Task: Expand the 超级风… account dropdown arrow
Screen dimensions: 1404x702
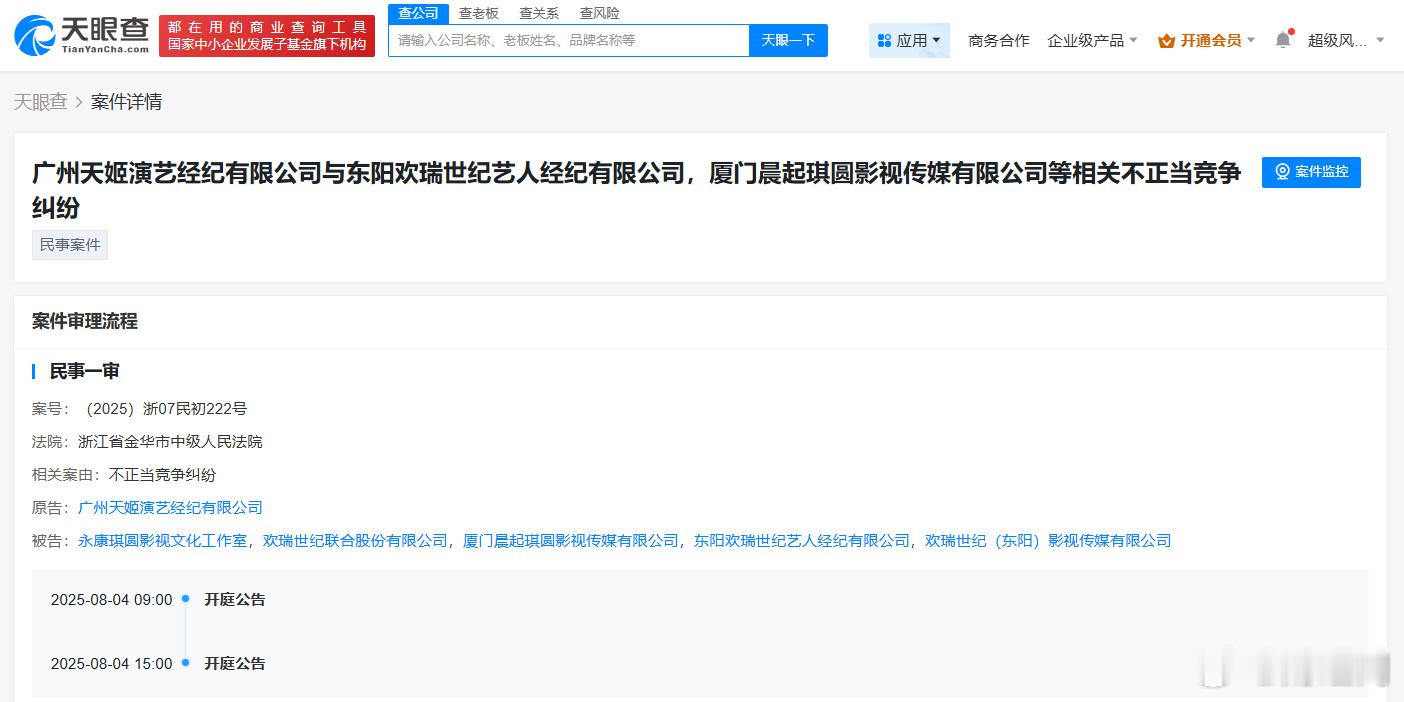Action: (1380, 41)
